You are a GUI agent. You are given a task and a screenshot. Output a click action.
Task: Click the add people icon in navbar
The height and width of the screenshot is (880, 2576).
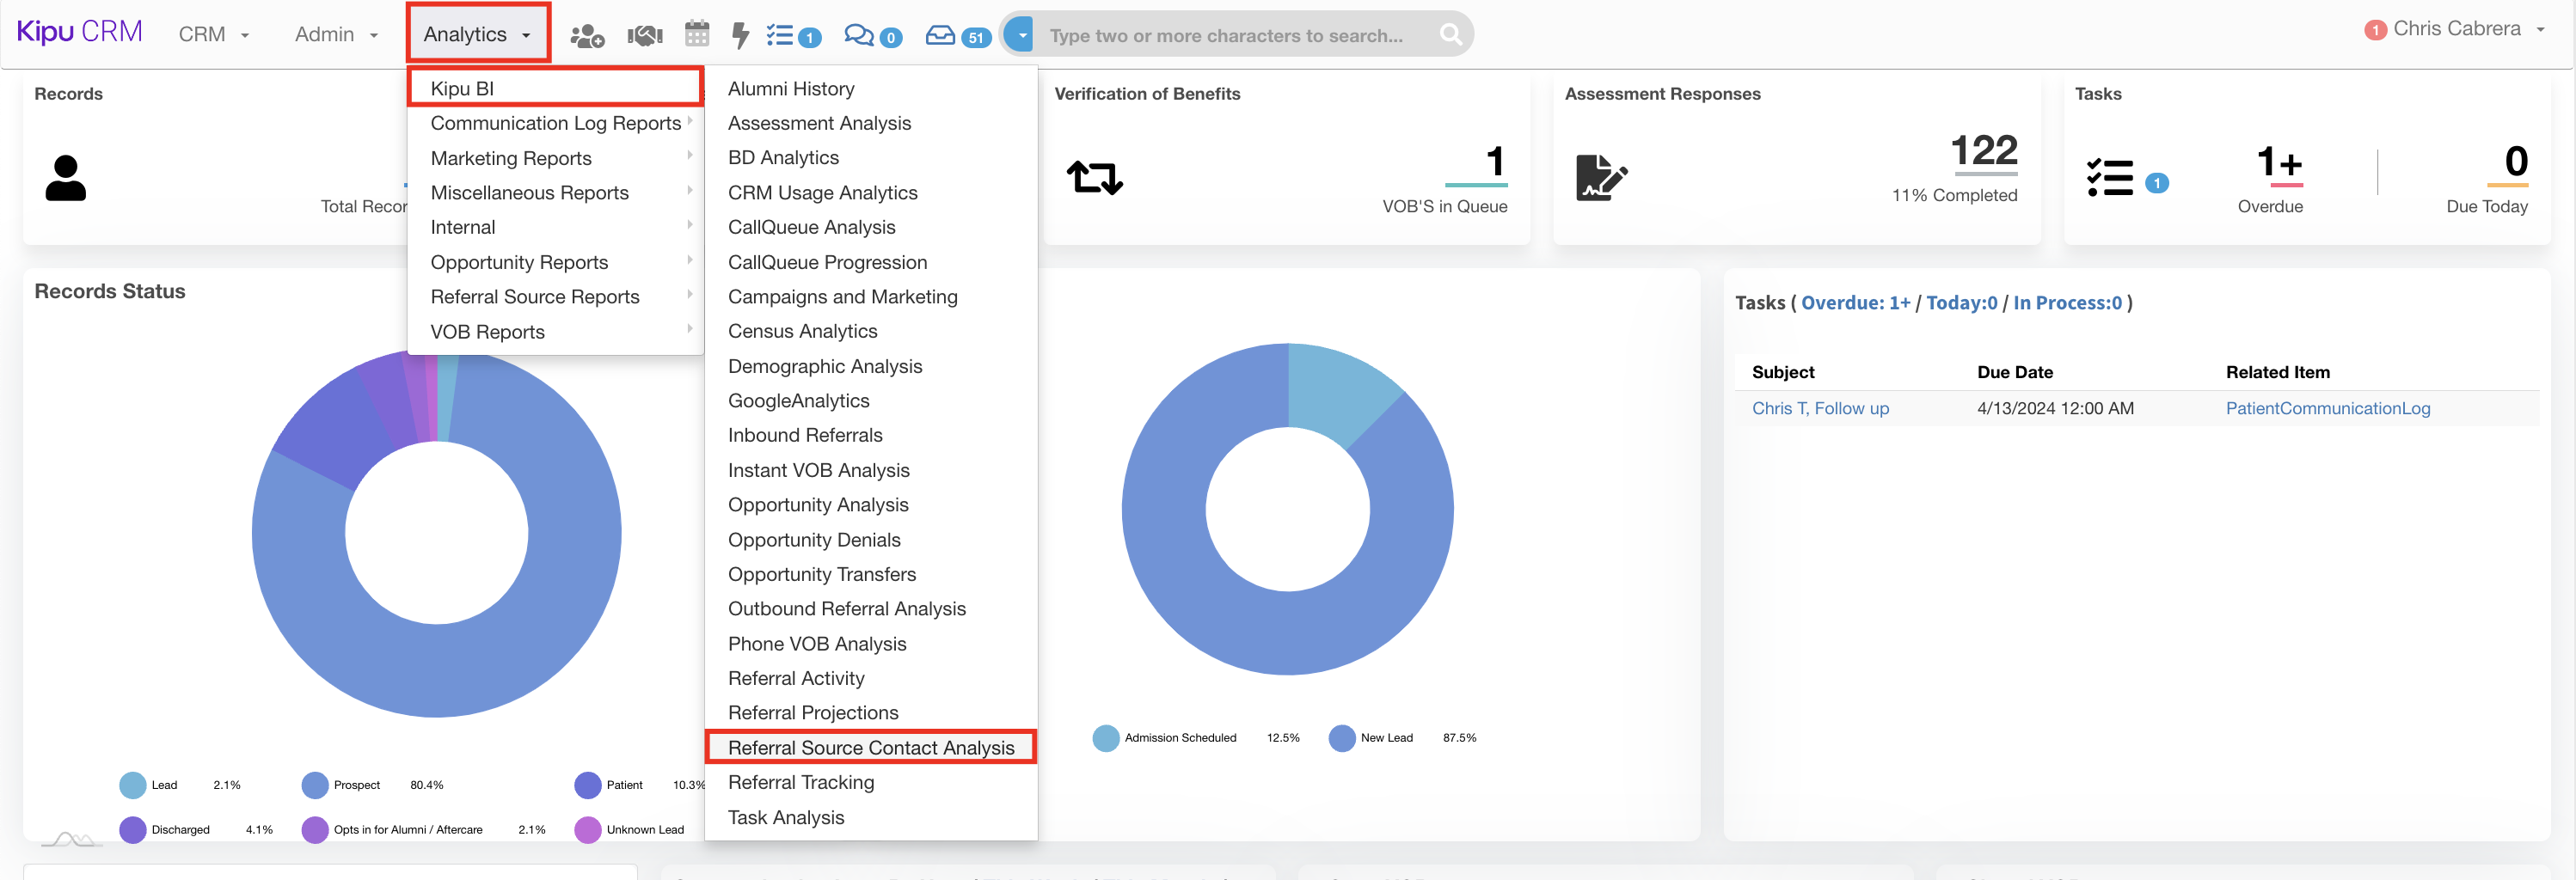click(586, 36)
